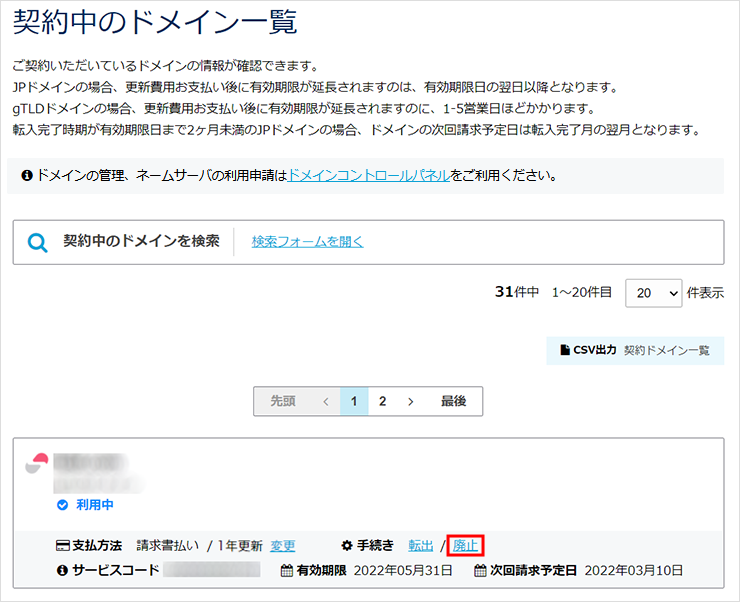Open the 20 items-per-page dropdown
The image size is (740, 602).
pos(653,293)
